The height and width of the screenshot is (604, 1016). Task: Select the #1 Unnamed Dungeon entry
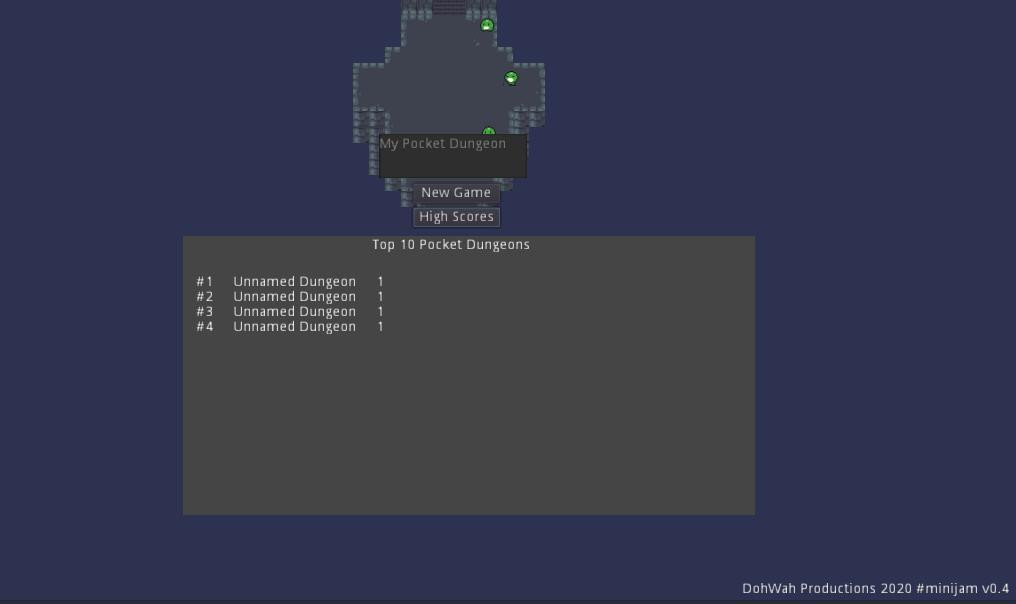point(290,281)
